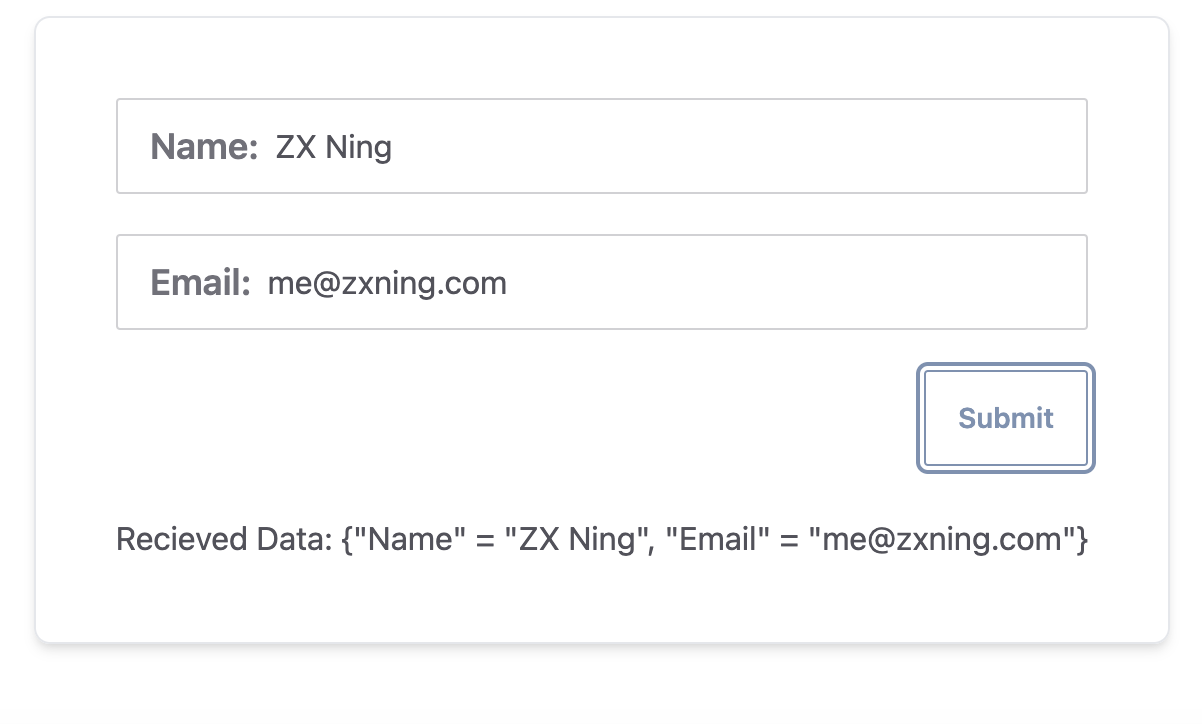
Task: Click the Recieved Data output text
Action: click(602, 540)
